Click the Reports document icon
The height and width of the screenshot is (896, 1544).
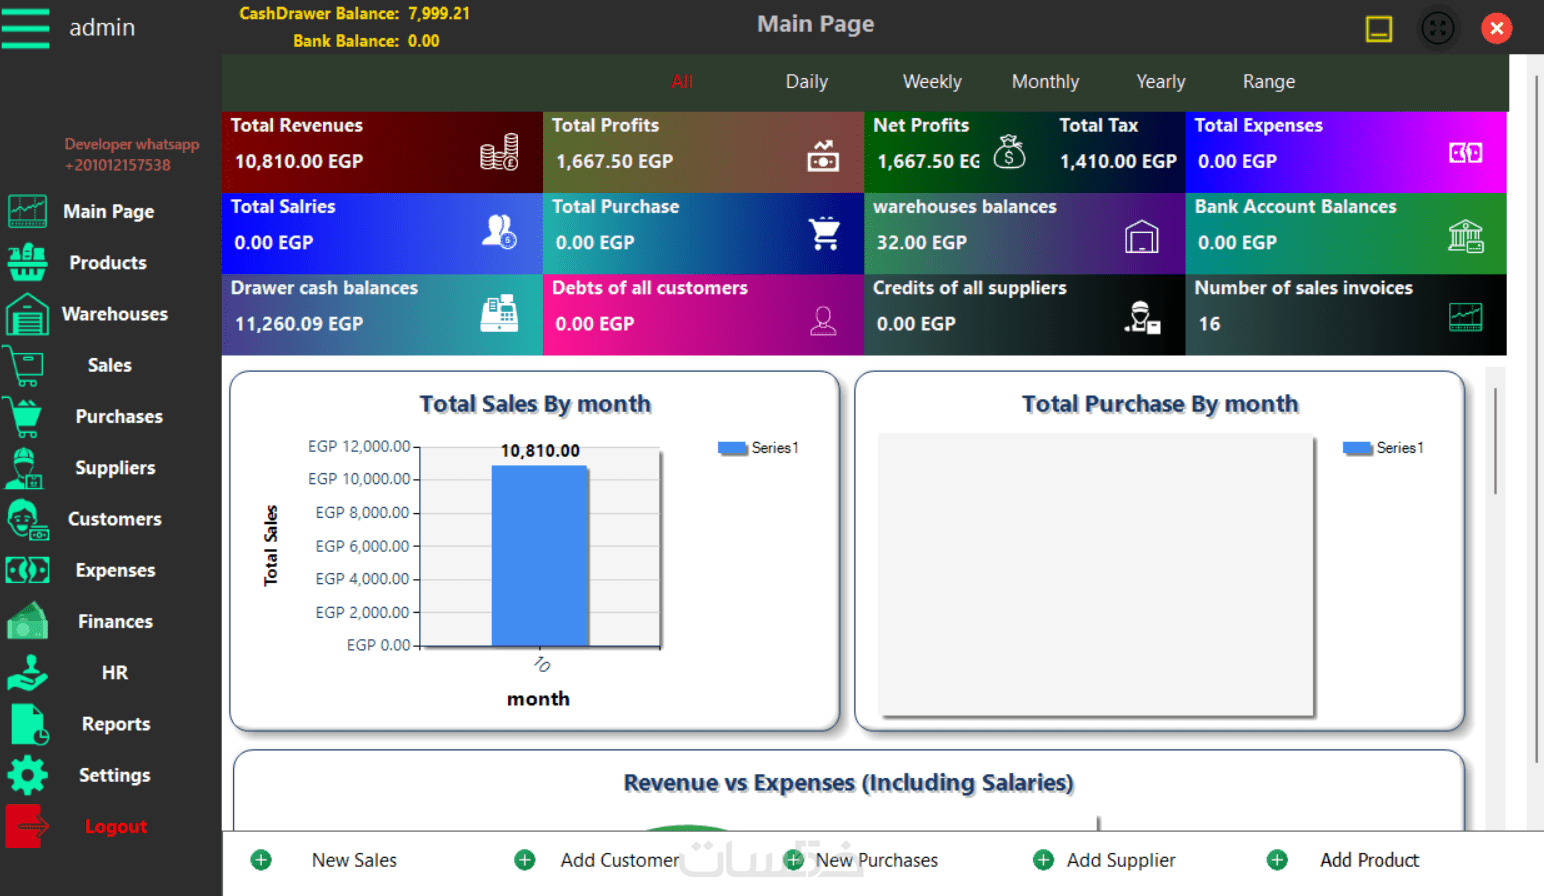pos(29,724)
